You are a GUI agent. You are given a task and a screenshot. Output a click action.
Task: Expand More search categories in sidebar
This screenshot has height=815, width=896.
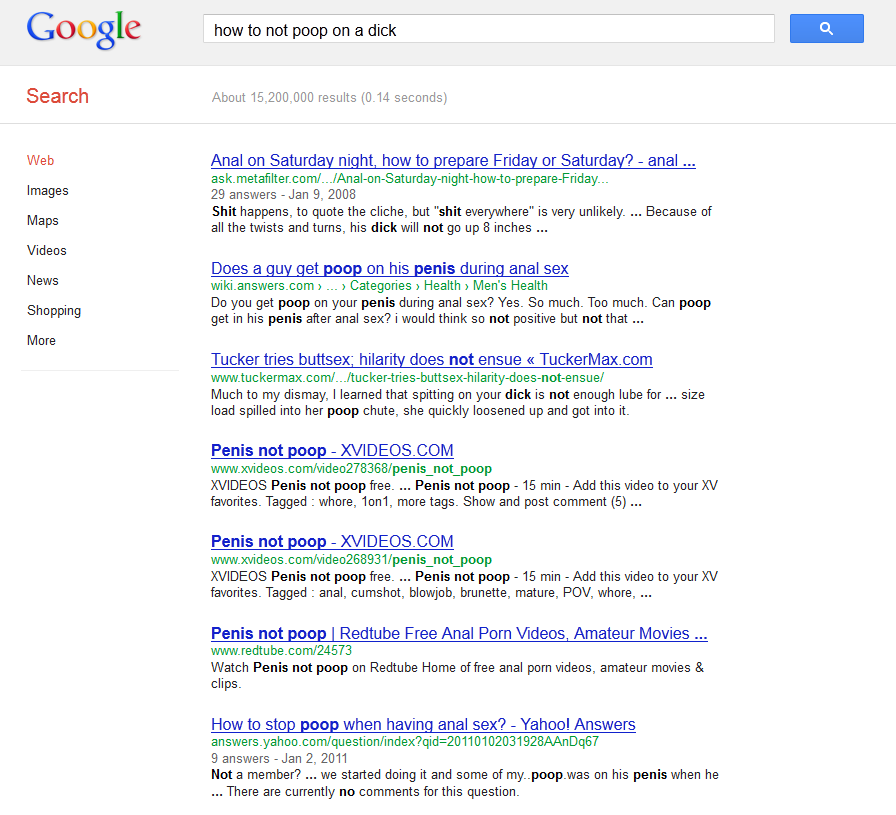[x=41, y=341]
